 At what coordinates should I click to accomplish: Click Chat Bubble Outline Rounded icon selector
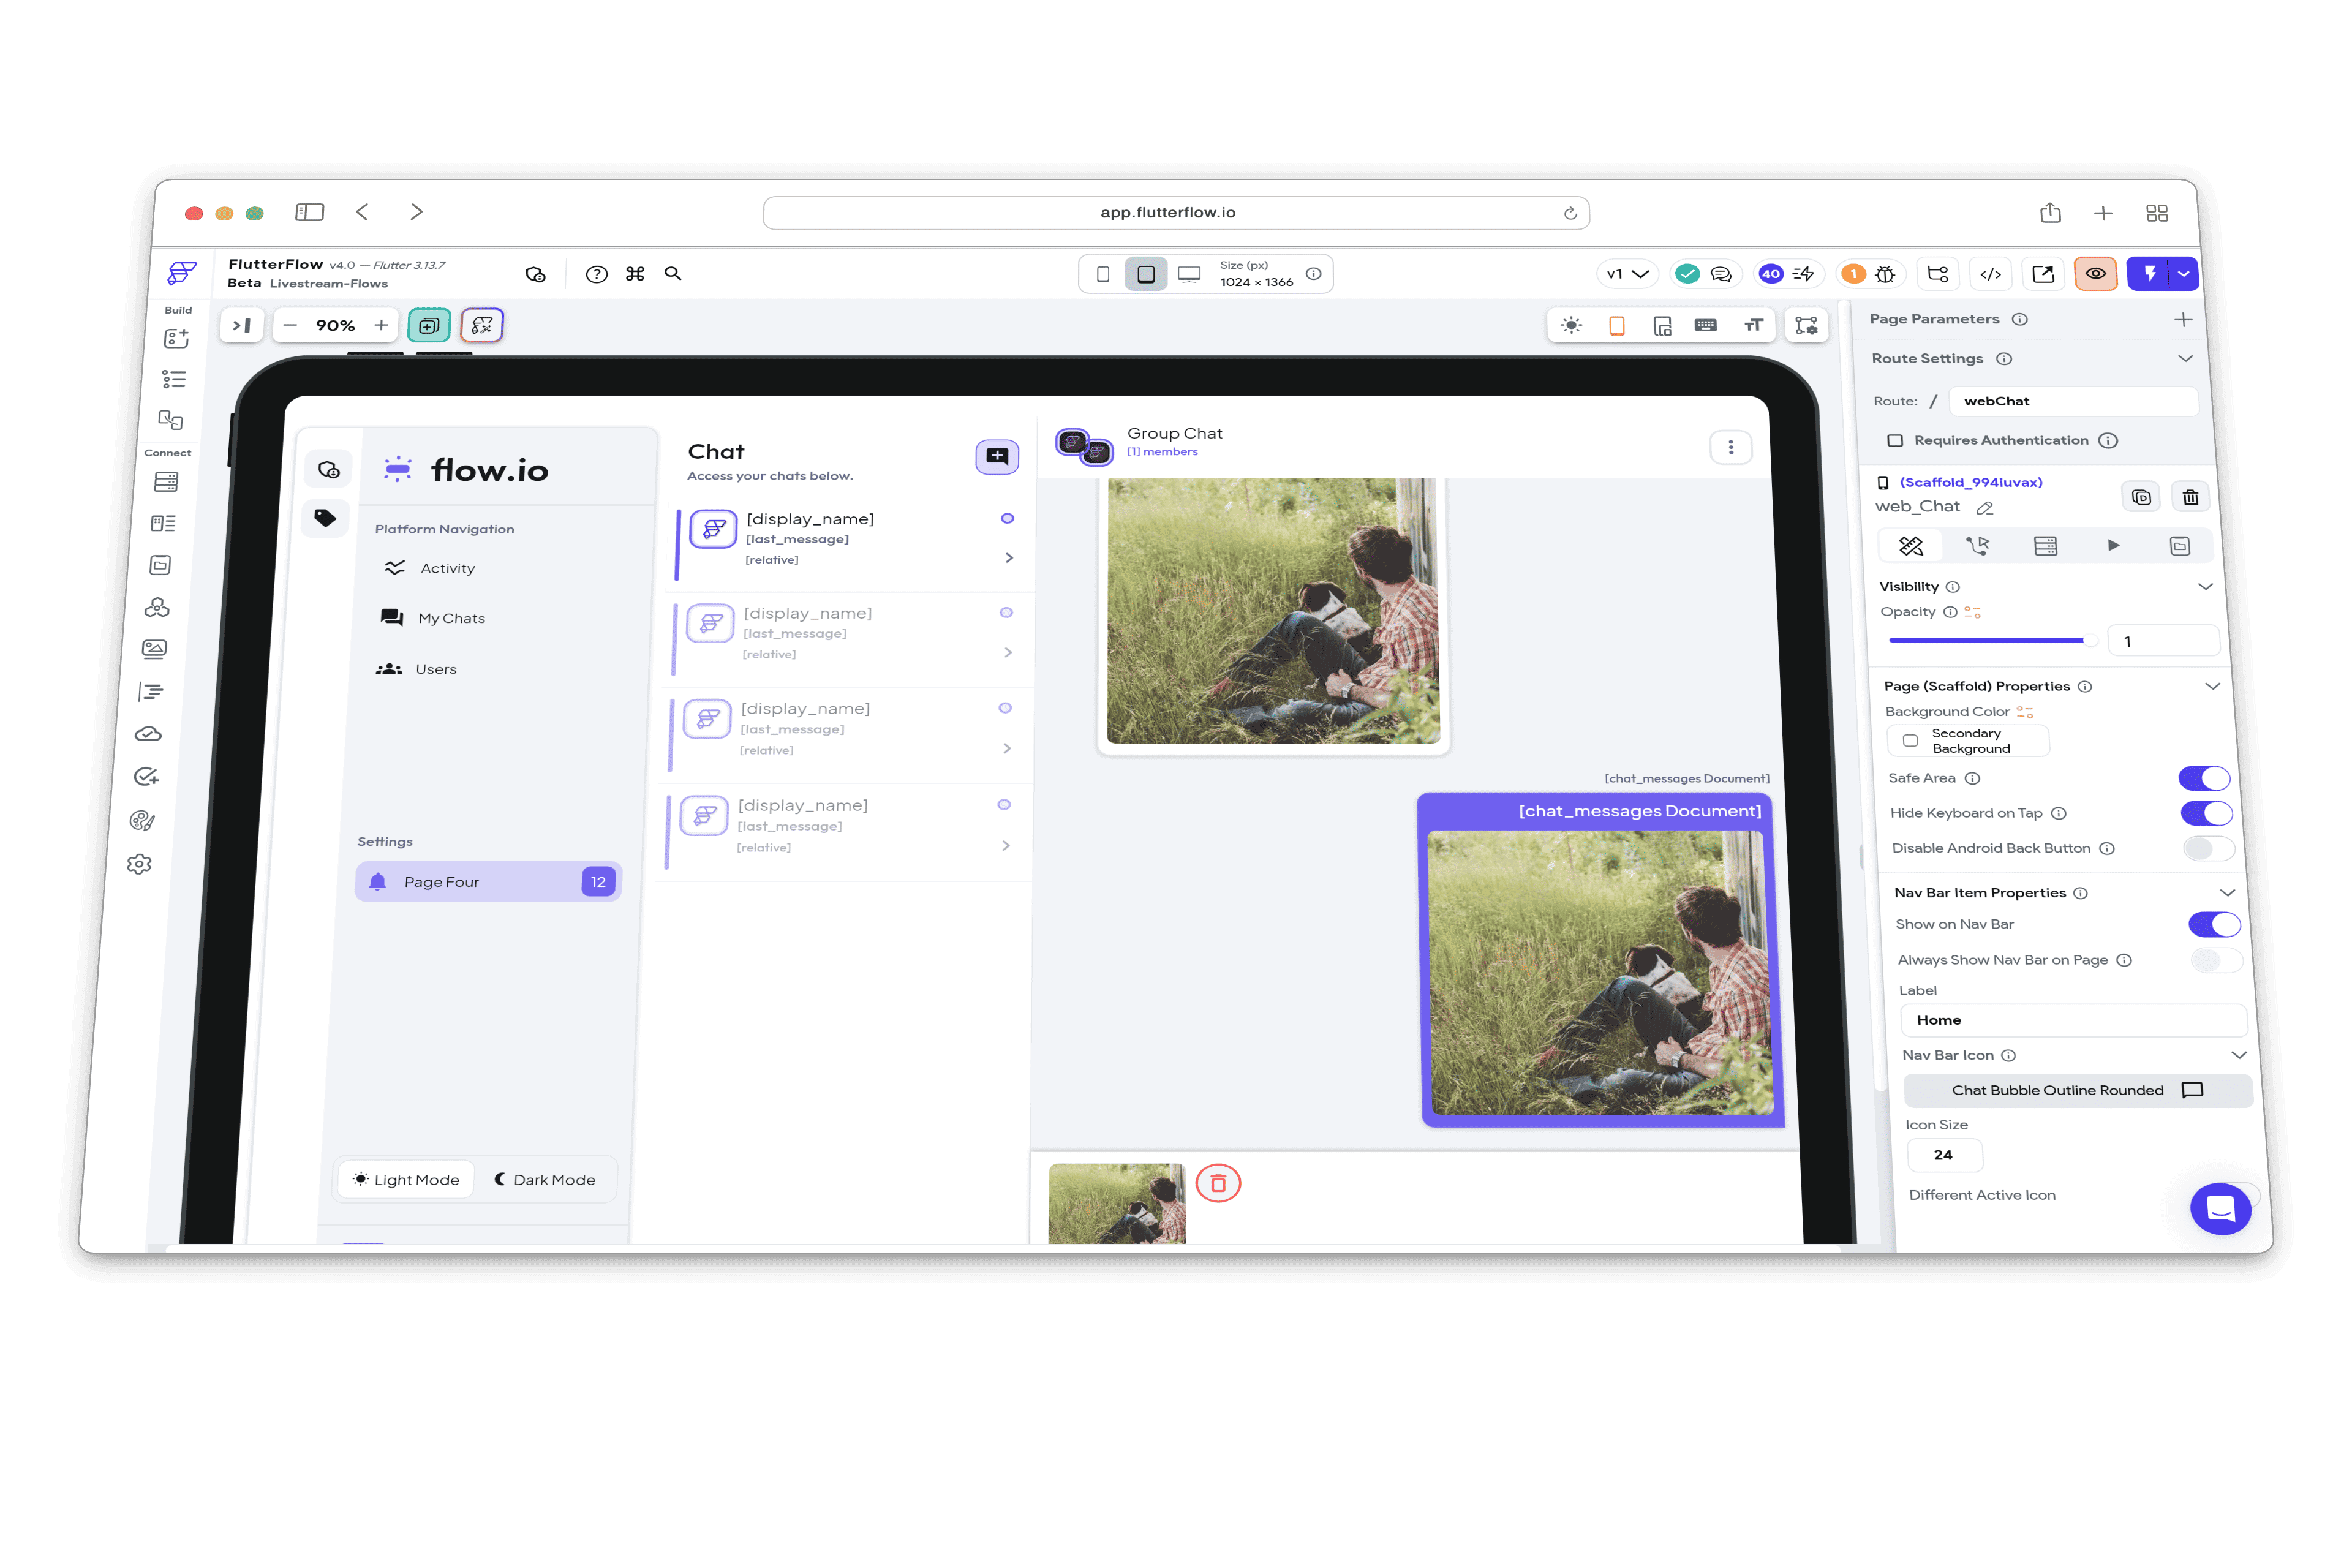(2077, 1090)
